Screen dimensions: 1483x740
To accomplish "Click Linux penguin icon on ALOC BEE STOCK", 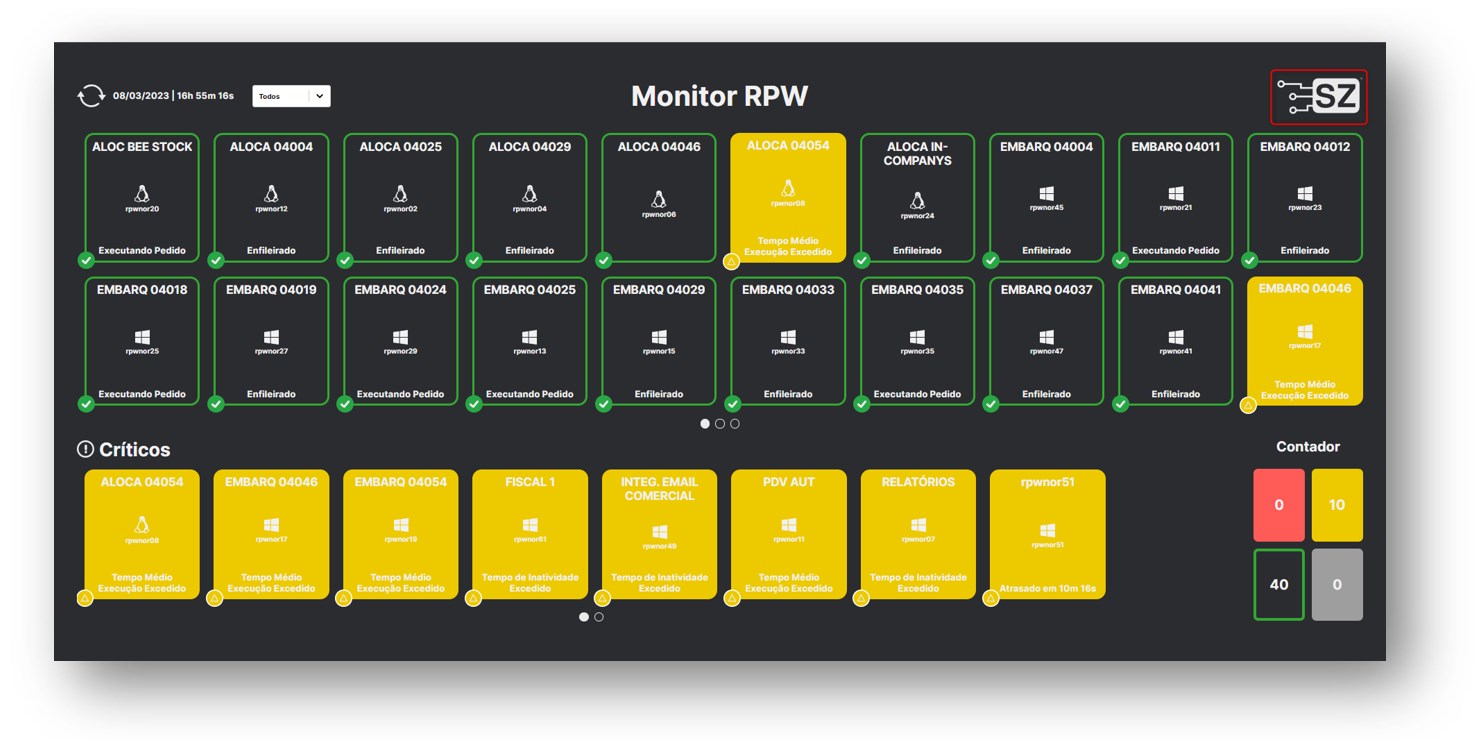I will click(142, 193).
